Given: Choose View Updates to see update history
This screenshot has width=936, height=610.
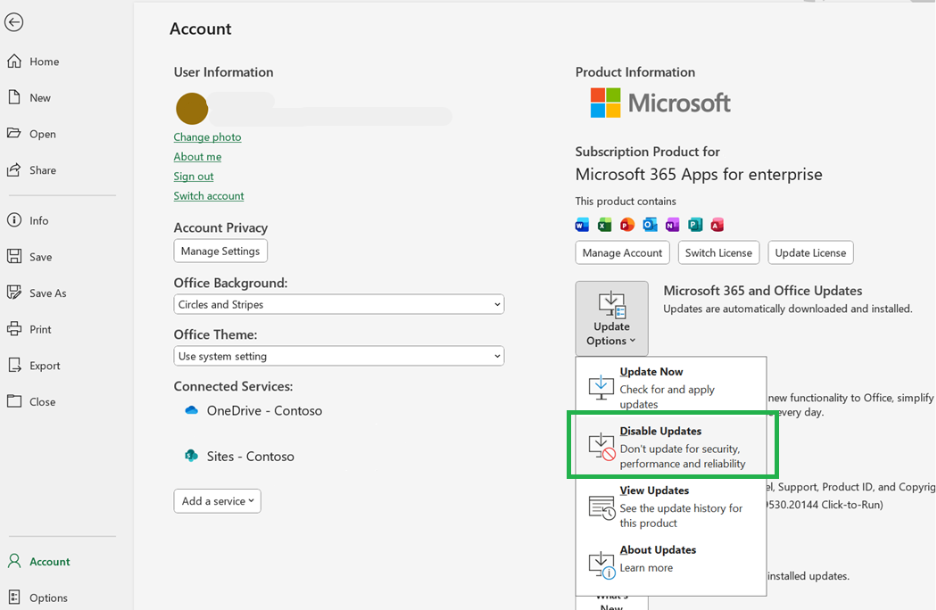Looking at the screenshot, I should (670, 505).
